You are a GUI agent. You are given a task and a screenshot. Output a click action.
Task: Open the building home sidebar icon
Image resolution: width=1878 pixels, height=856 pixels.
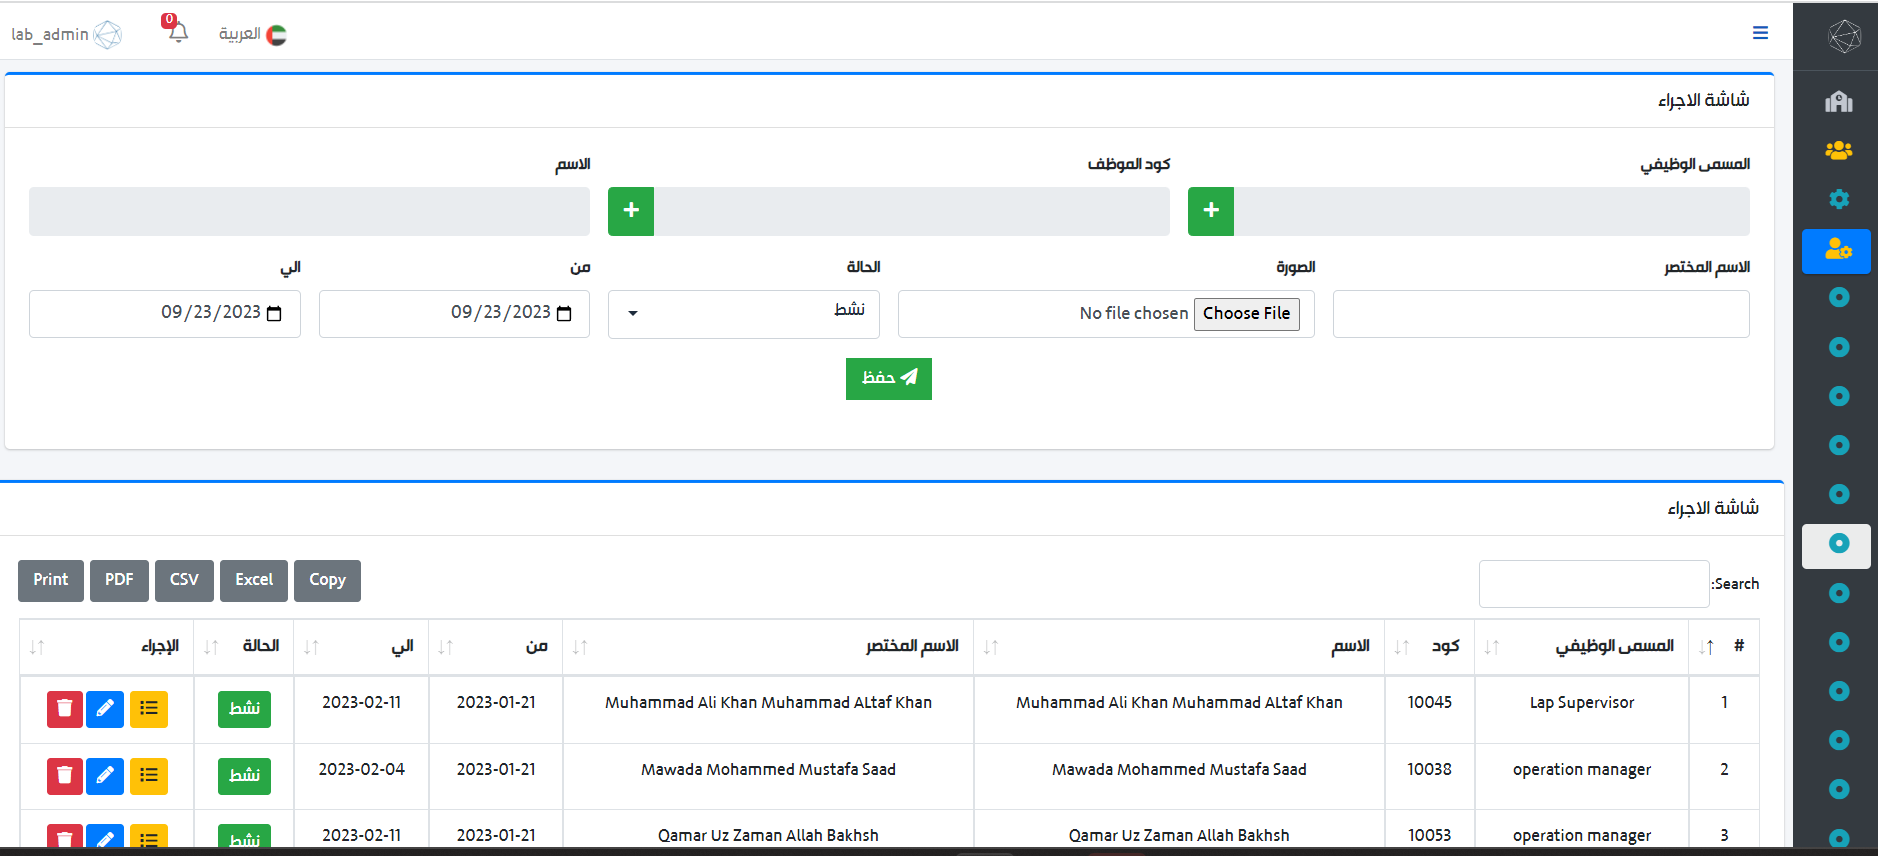point(1838,101)
